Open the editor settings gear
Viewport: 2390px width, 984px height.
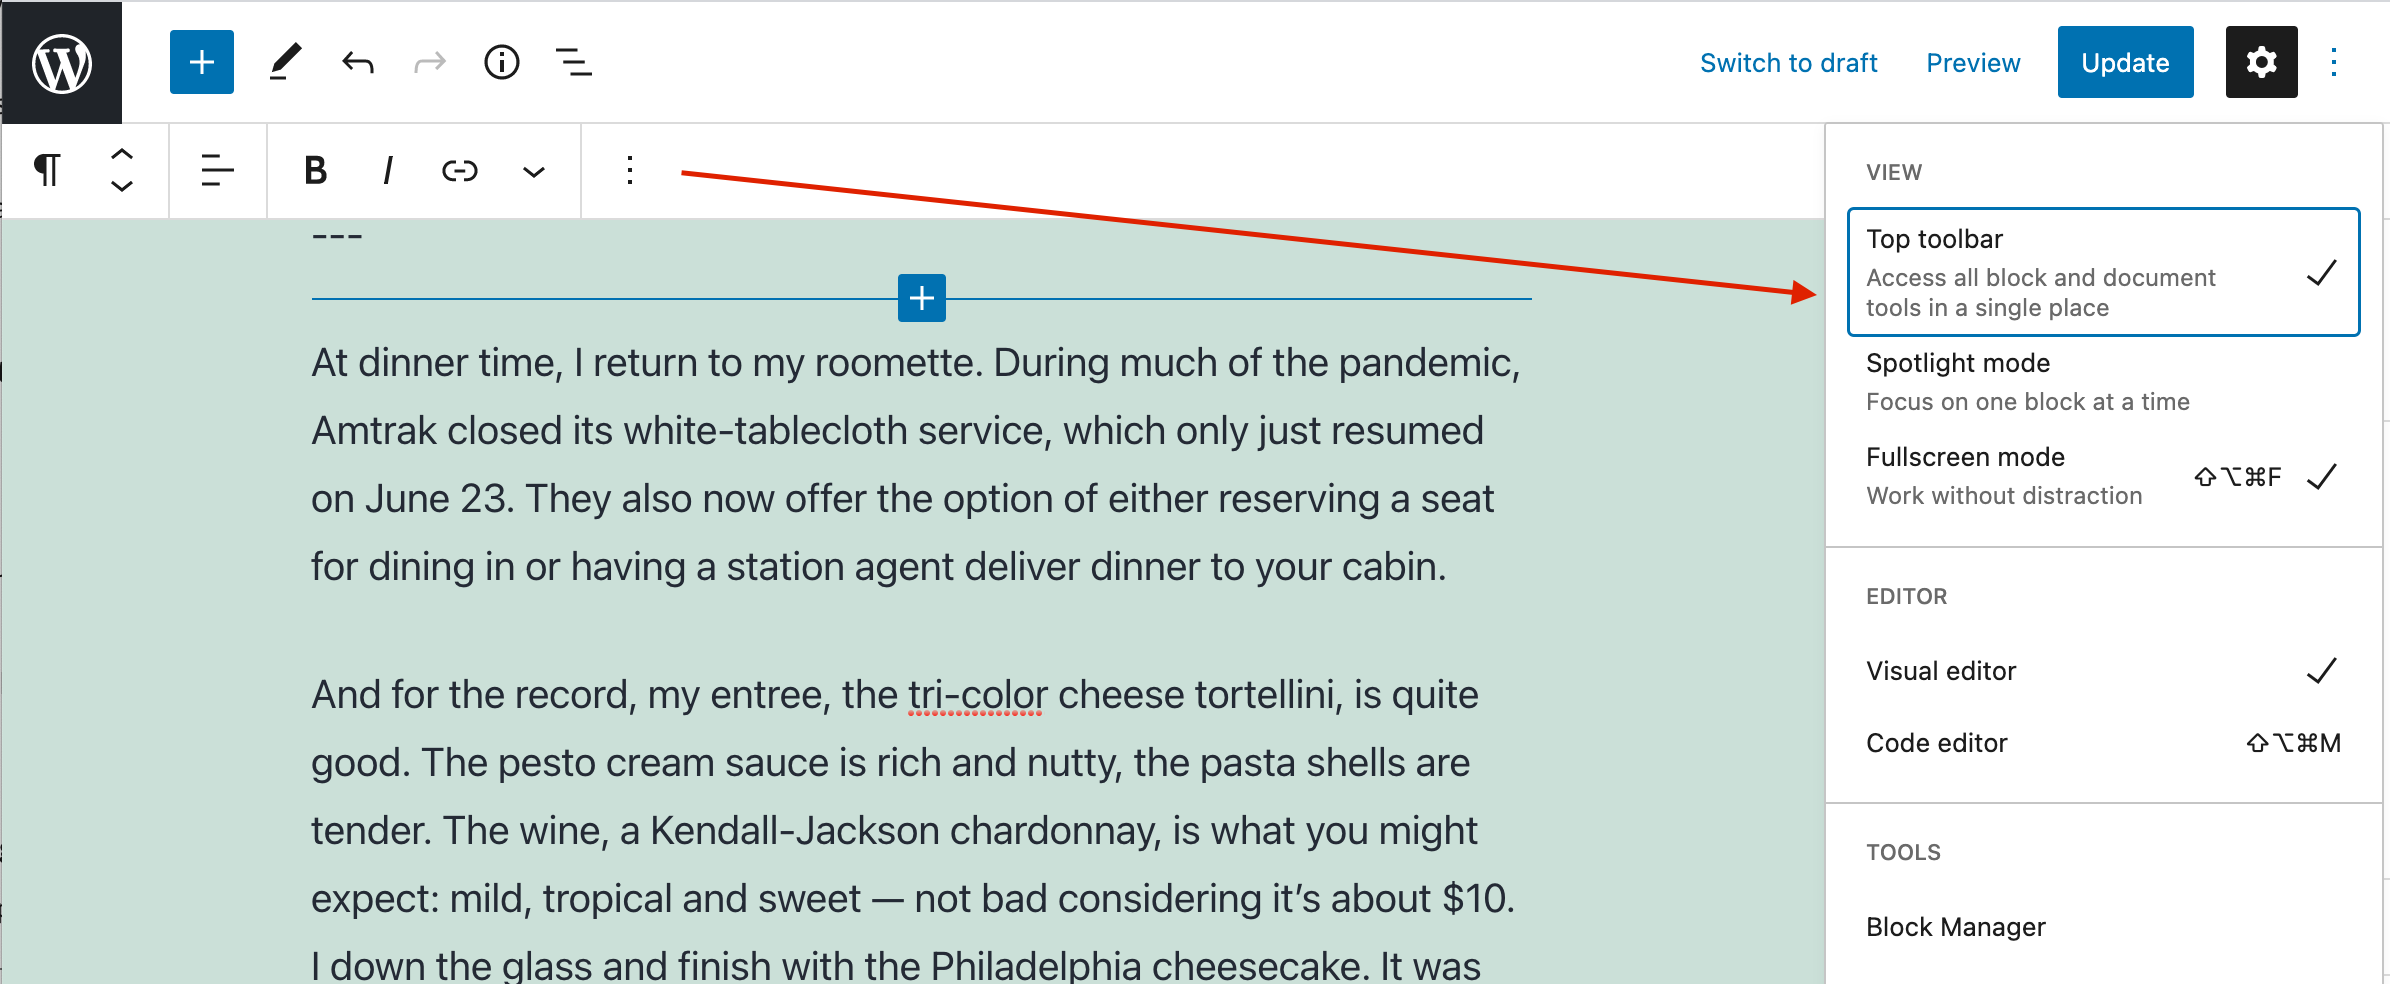click(x=2261, y=62)
